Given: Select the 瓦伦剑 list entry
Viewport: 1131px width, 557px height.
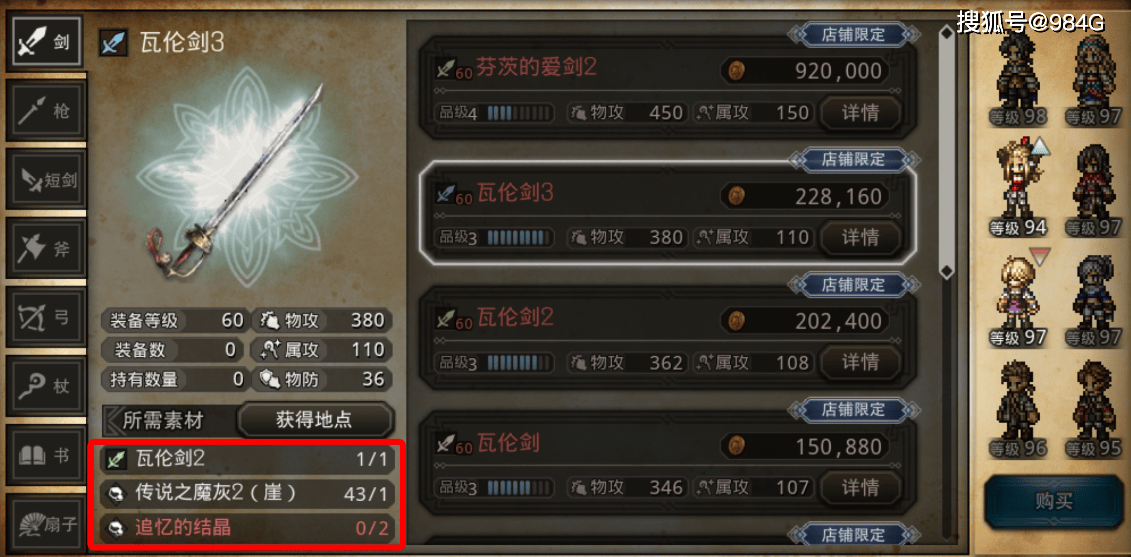Looking at the screenshot, I should [x=668, y=461].
